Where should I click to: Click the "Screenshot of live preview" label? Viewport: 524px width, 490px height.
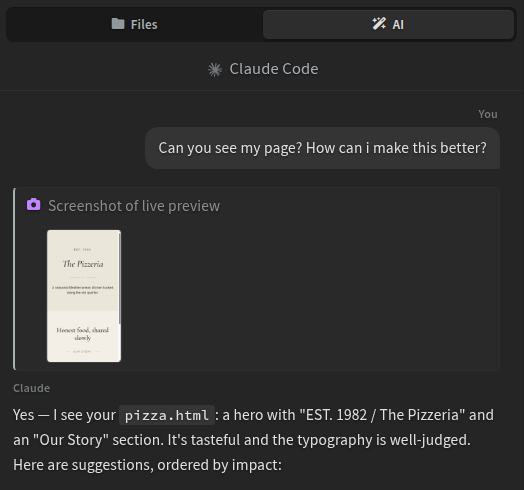[134, 206]
